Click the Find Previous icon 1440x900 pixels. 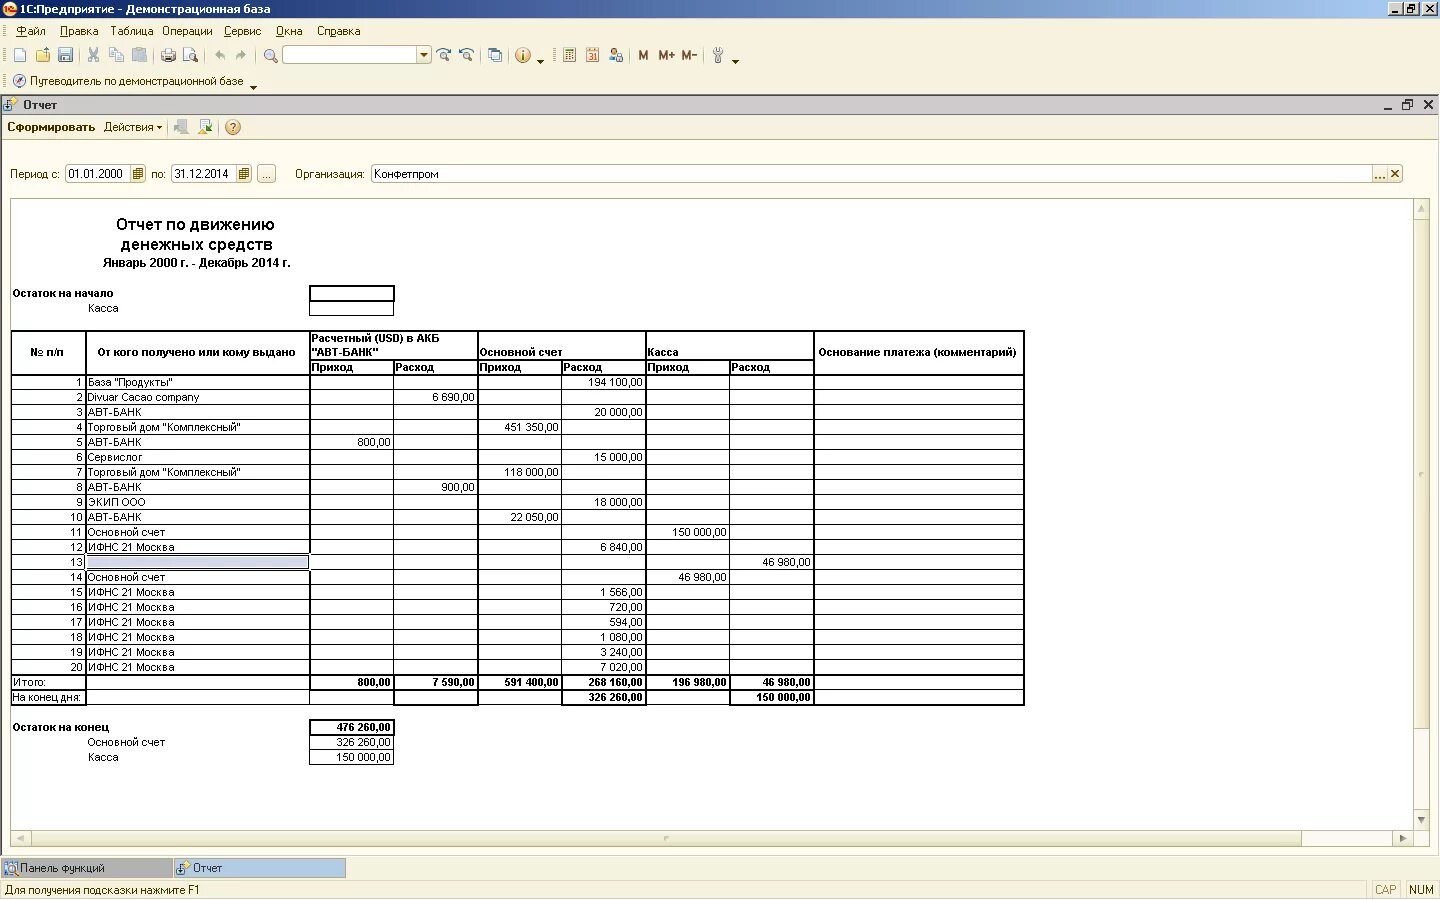[x=466, y=56]
